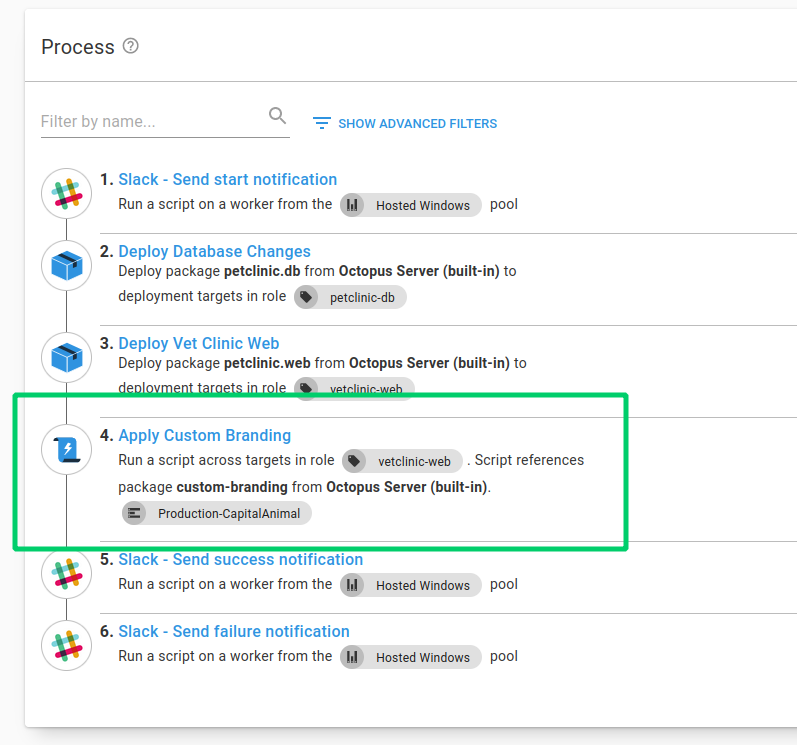The image size is (797, 745).
Task: Click the advanced filters funnel icon
Action: (x=322, y=123)
